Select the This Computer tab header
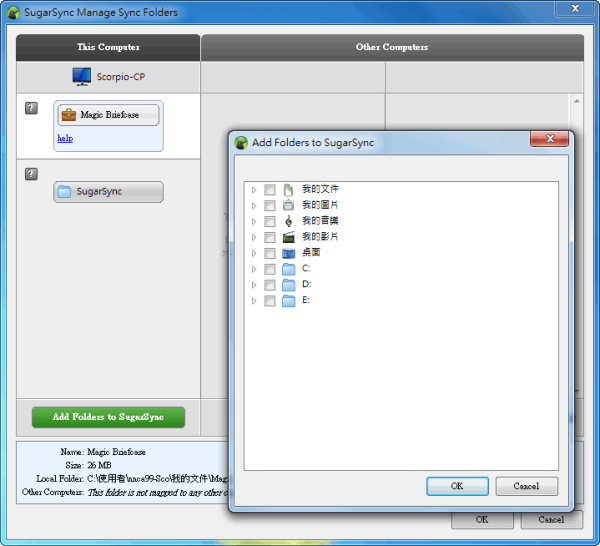This screenshot has width=600, height=546. click(108, 47)
